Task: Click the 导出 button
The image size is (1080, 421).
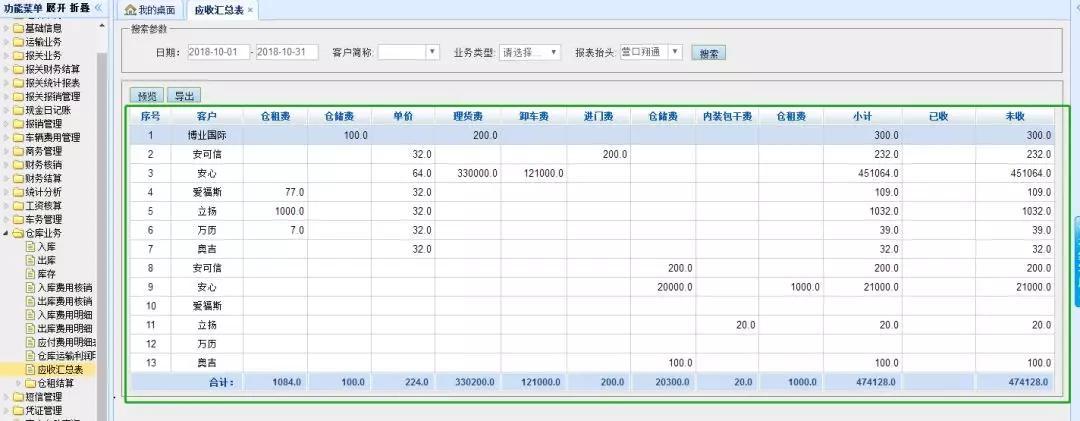Action: coord(184,96)
